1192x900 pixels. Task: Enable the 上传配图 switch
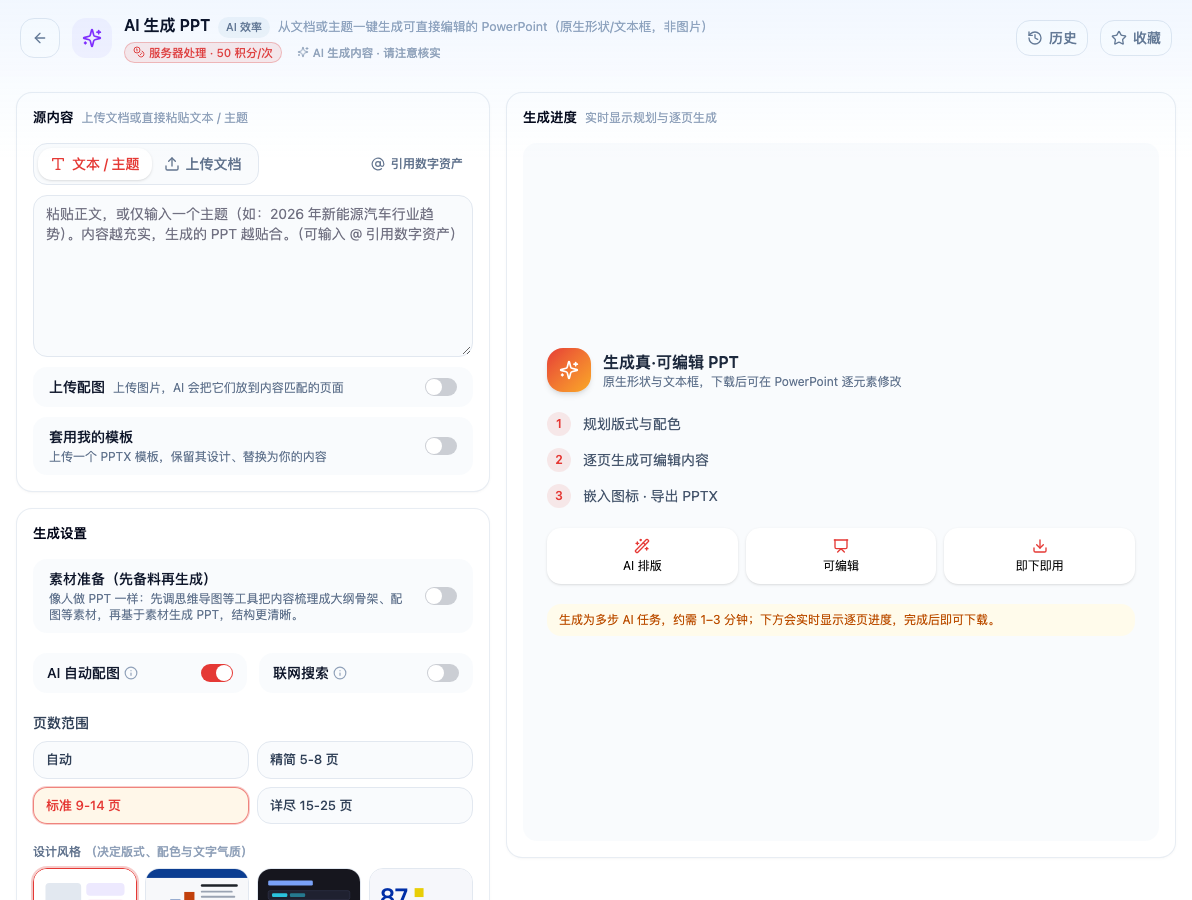(441, 388)
